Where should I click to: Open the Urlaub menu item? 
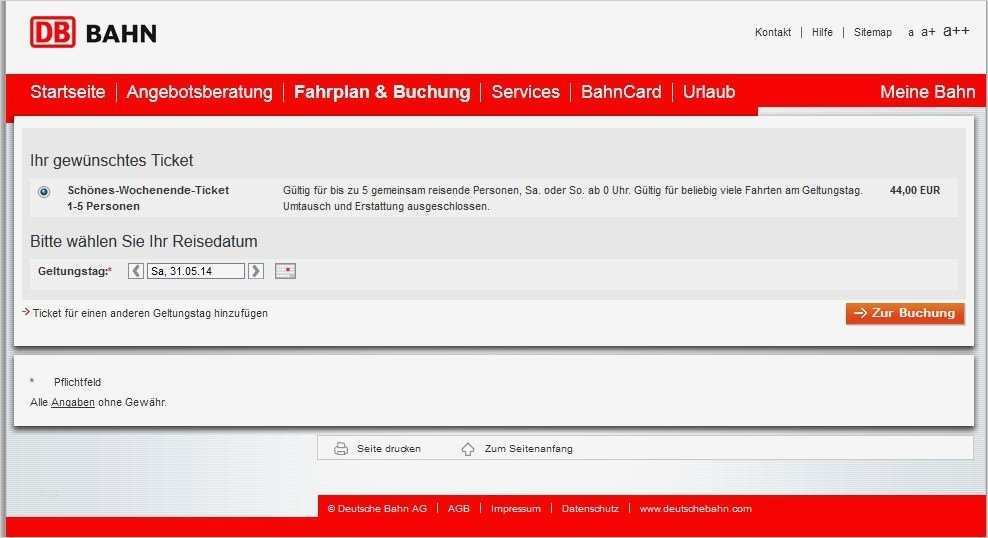pyautogui.click(x=709, y=92)
